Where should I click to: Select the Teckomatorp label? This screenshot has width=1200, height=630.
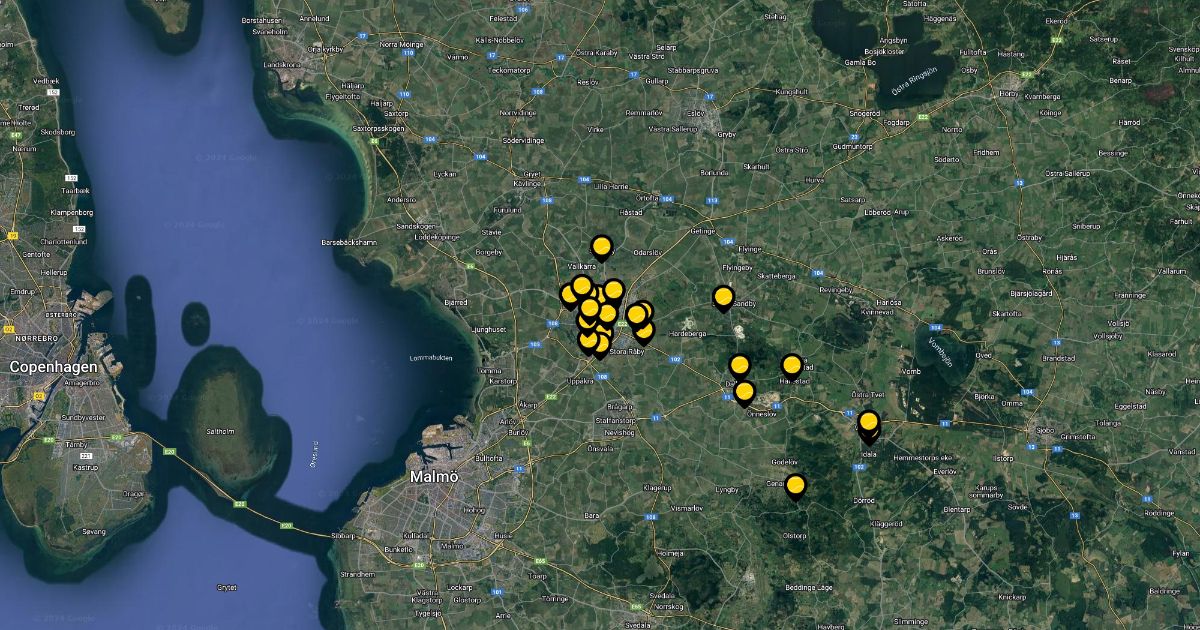(x=508, y=71)
